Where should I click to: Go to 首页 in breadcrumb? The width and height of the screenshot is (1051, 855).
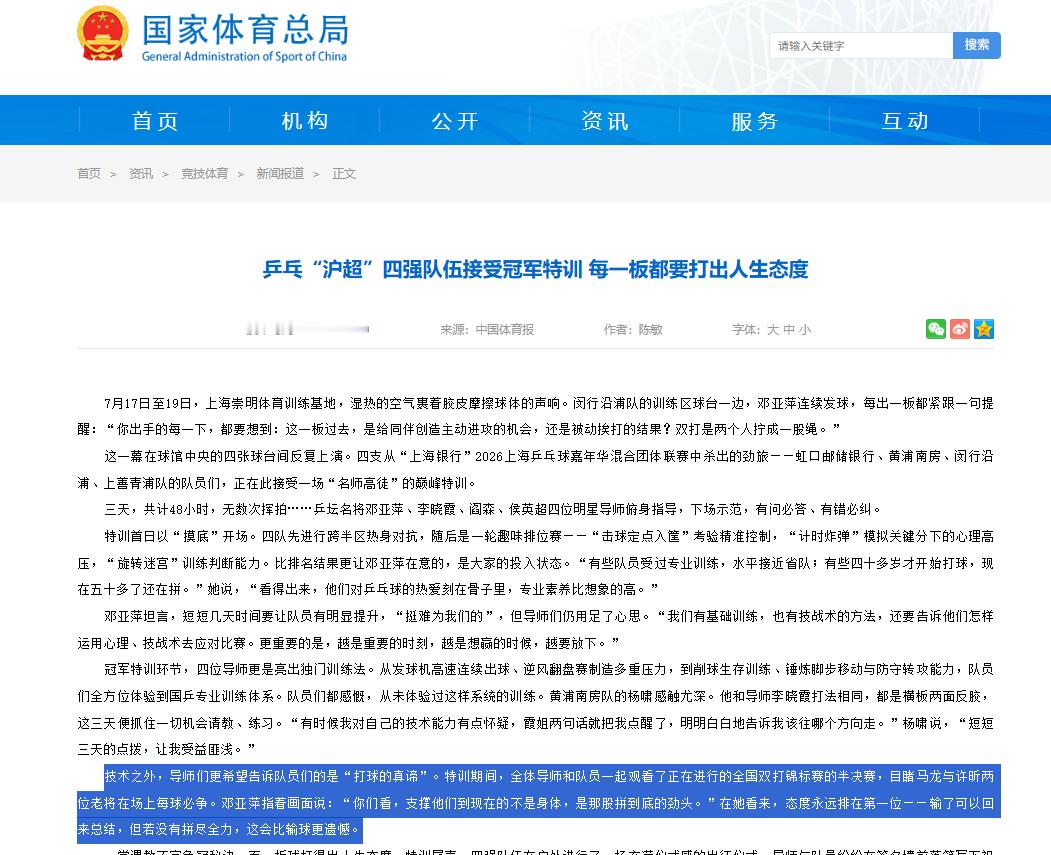point(89,174)
